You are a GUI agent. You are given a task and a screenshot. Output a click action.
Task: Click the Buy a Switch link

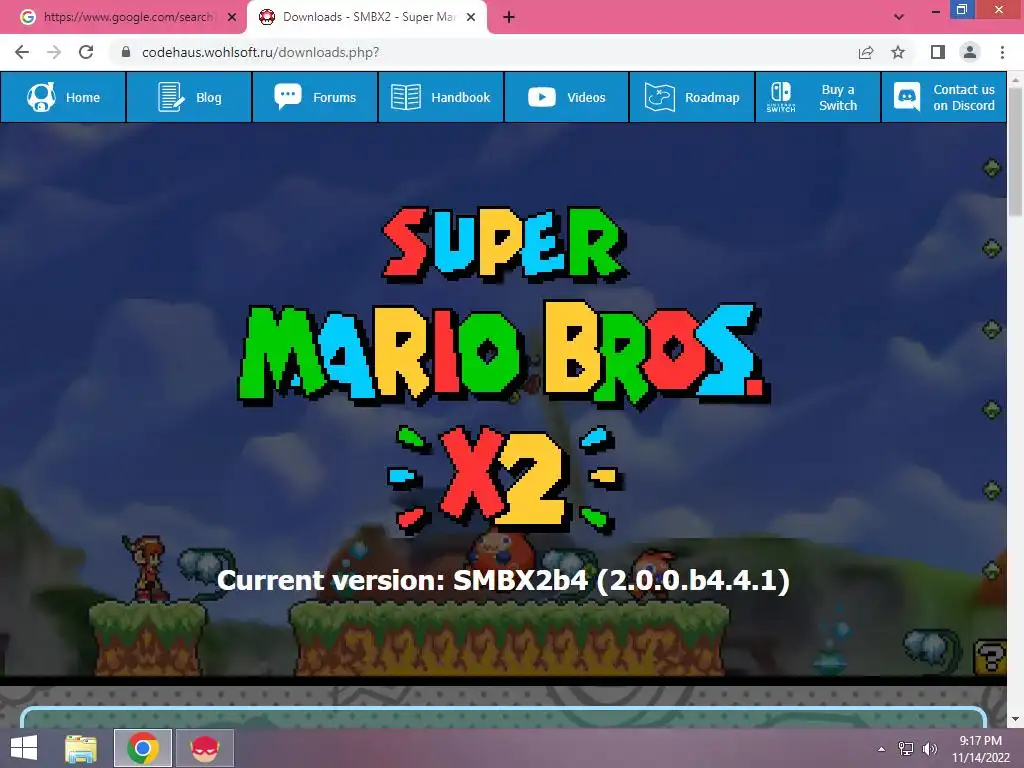click(818, 97)
